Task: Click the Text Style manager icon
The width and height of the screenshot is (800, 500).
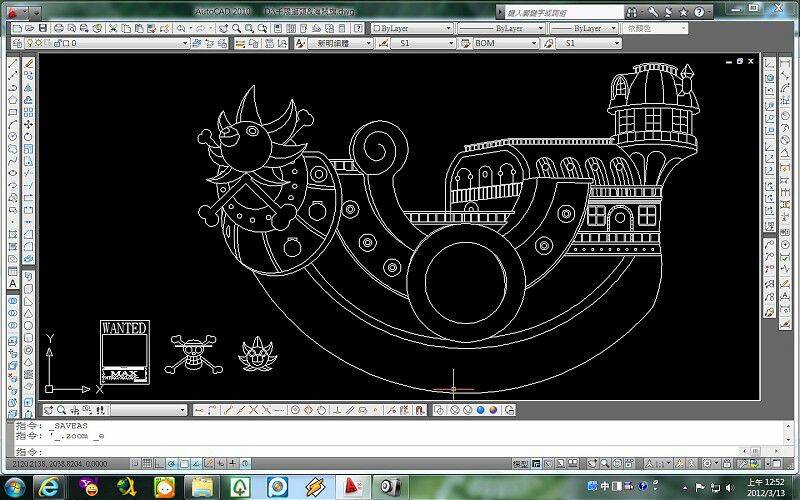Action: click(x=301, y=43)
